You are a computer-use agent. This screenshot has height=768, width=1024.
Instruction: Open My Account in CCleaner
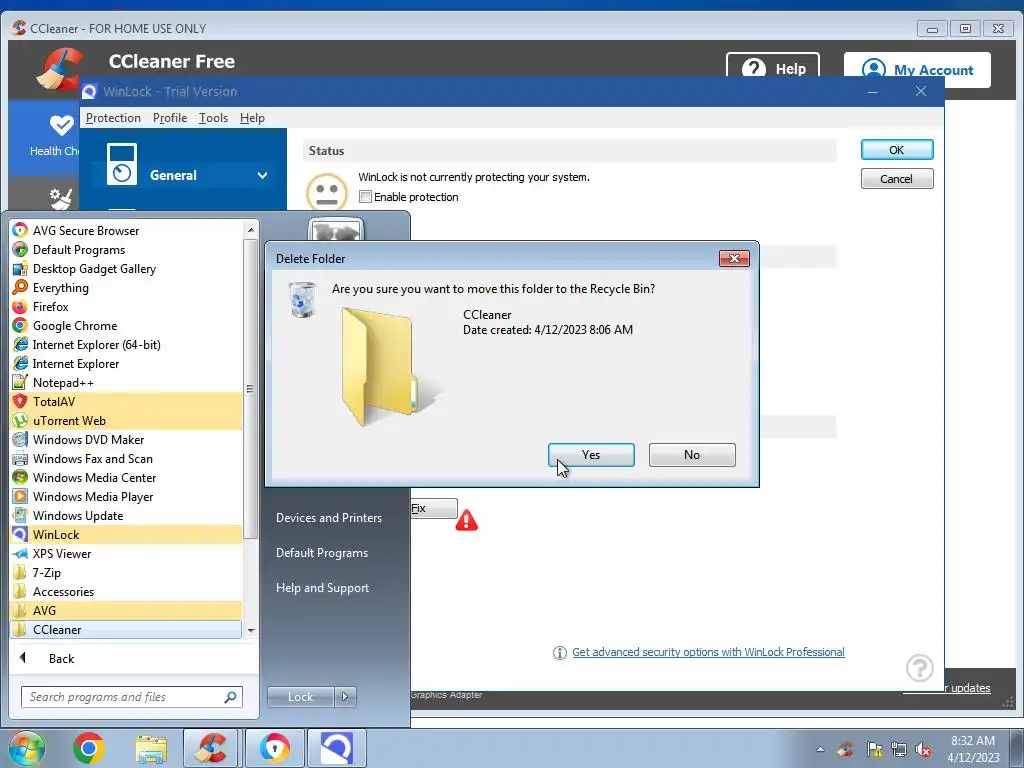click(x=917, y=69)
